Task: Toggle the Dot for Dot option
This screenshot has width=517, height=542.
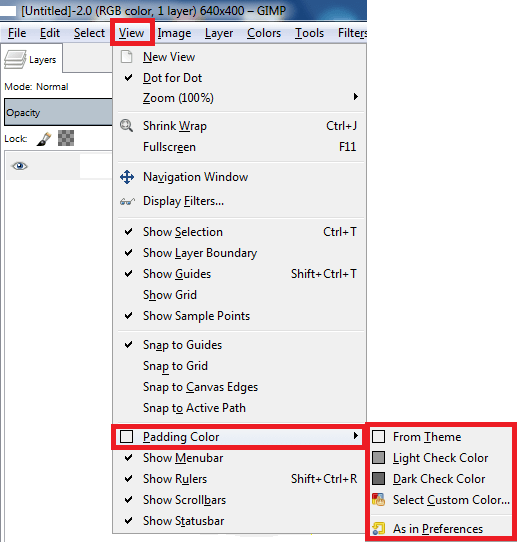Action: 240,78
